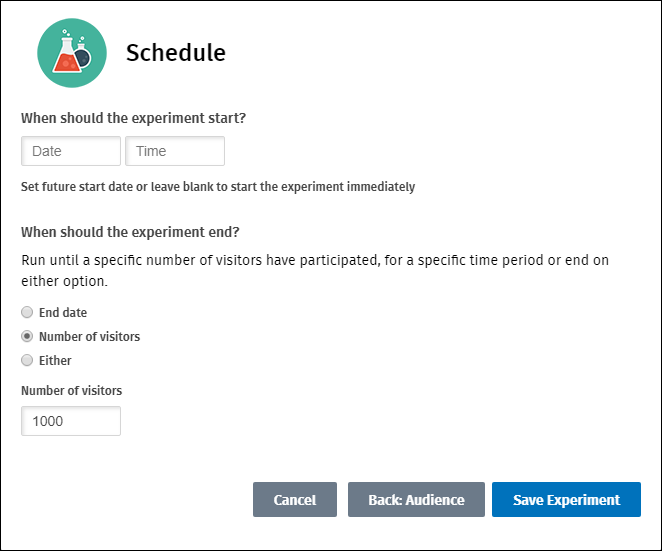Image resolution: width=662 pixels, height=551 pixels.
Task: Click the 'When should the experiment end?' label
Action: click(x=130, y=232)
